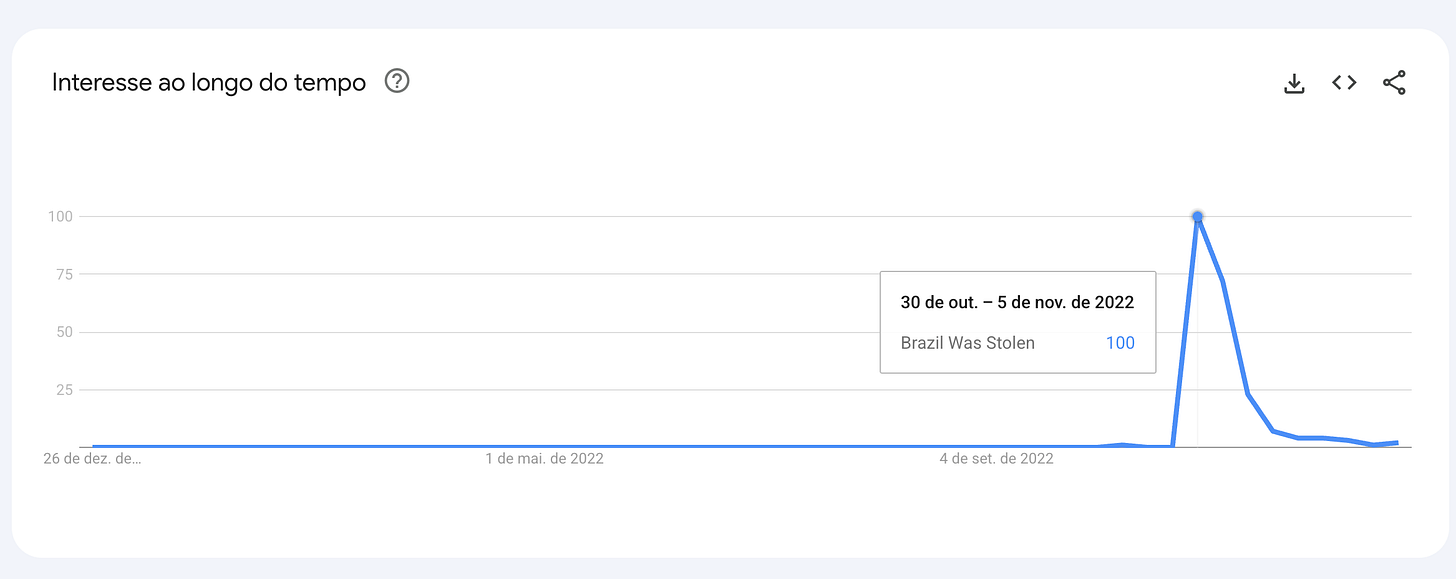Click the "4 de set. de 2022" axis label
Screen dimensions: 1456x579
(x=996, y=459)
